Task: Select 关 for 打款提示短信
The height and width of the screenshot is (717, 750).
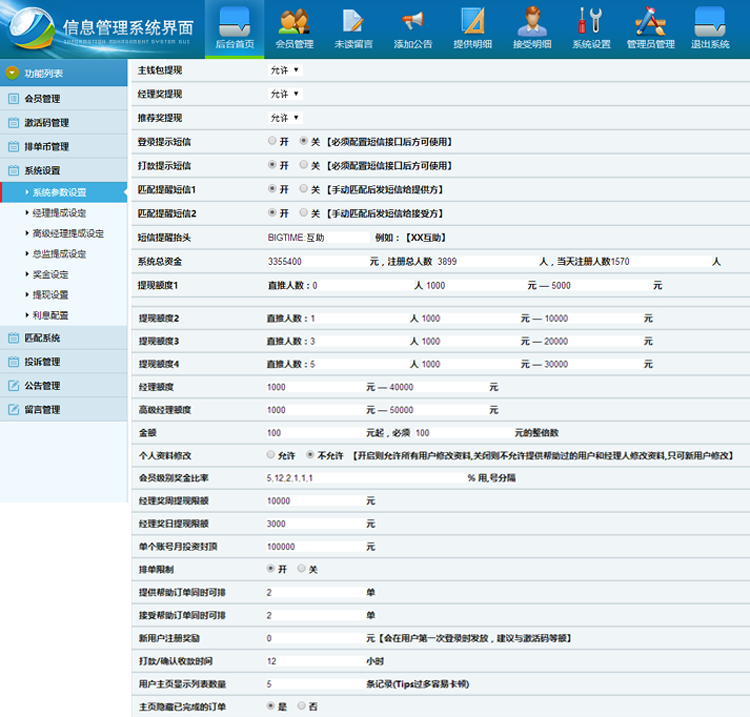Action: 303,165
